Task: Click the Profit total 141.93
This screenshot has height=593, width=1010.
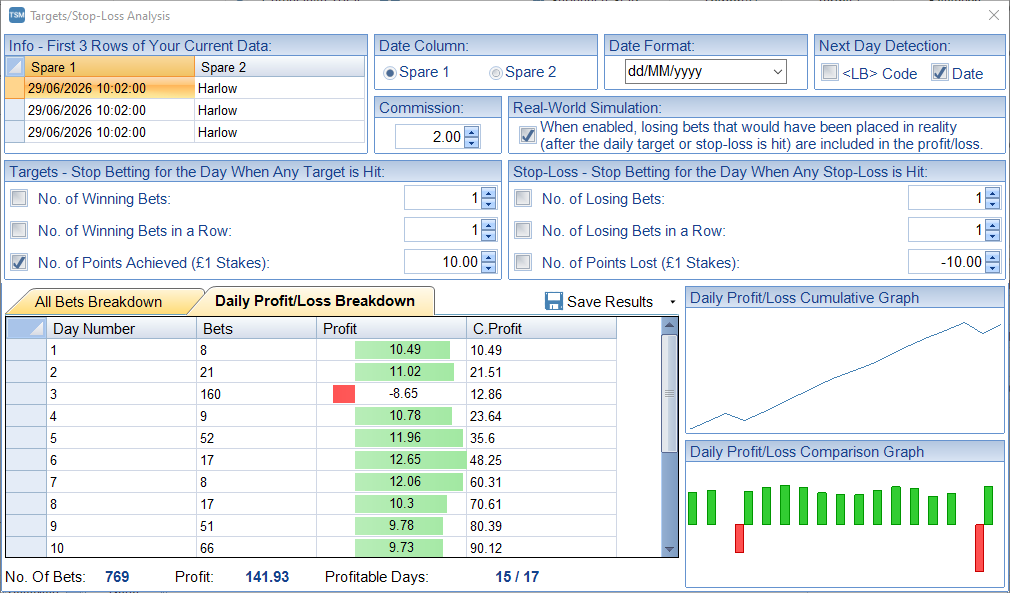Action: tap(267, 577)
